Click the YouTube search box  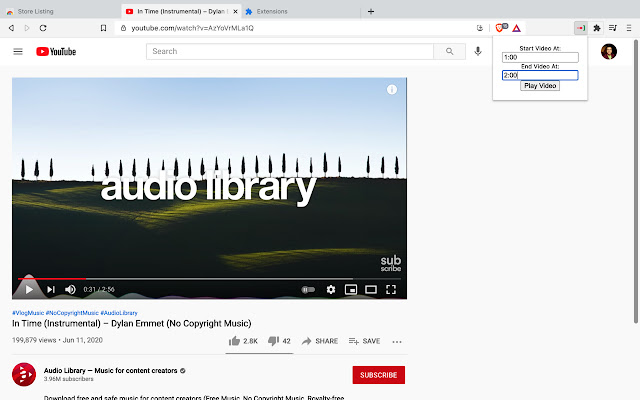click(290, 51)
